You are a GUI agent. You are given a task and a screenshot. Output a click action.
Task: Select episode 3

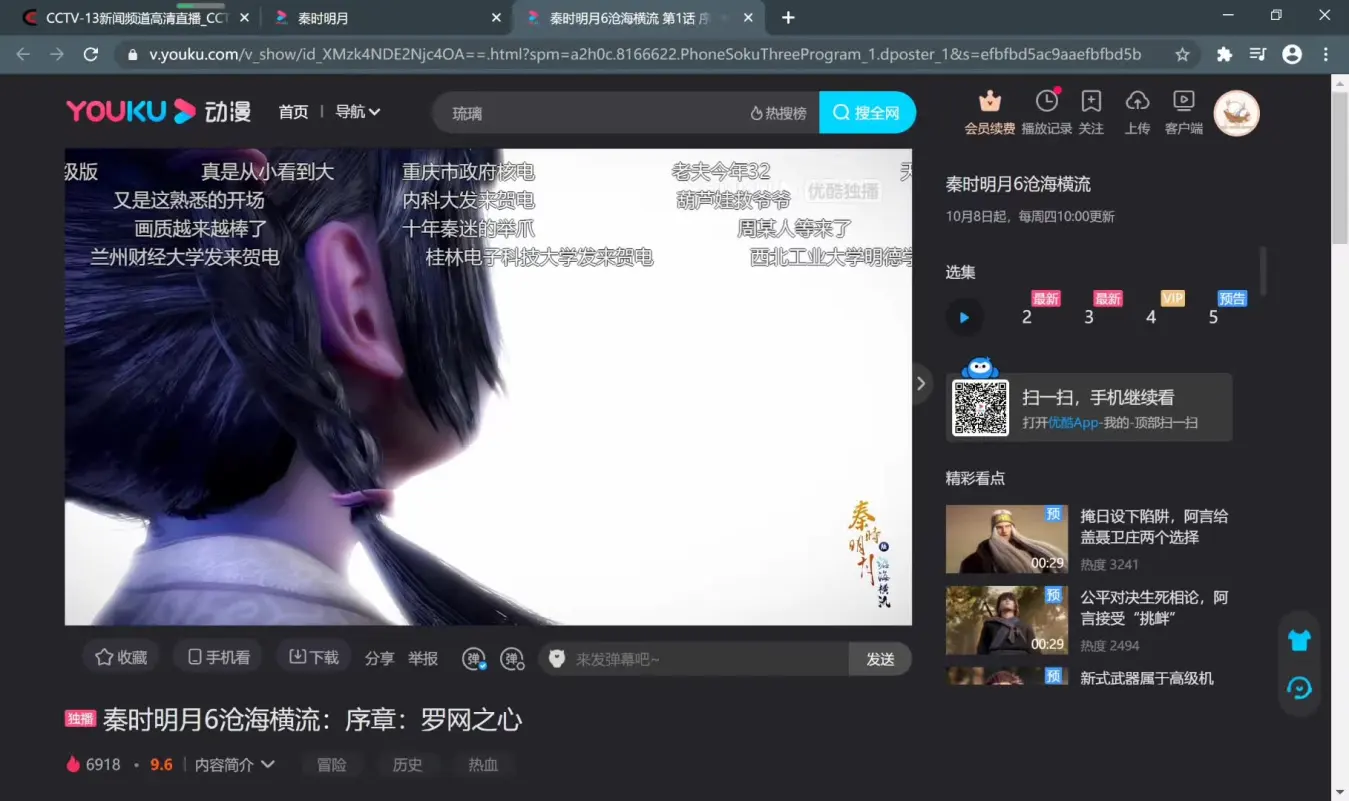[1089, 317]
